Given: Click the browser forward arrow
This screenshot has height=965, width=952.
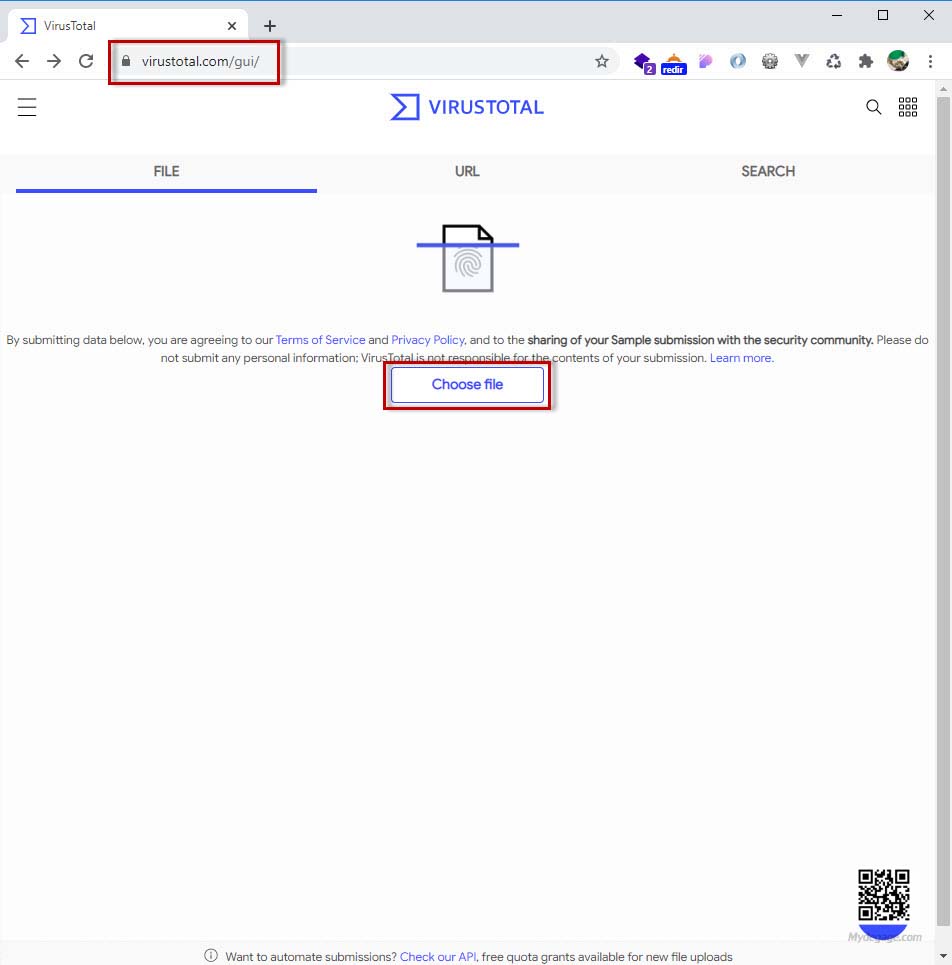Looking at the screenshot, I should tap(54, 61).
